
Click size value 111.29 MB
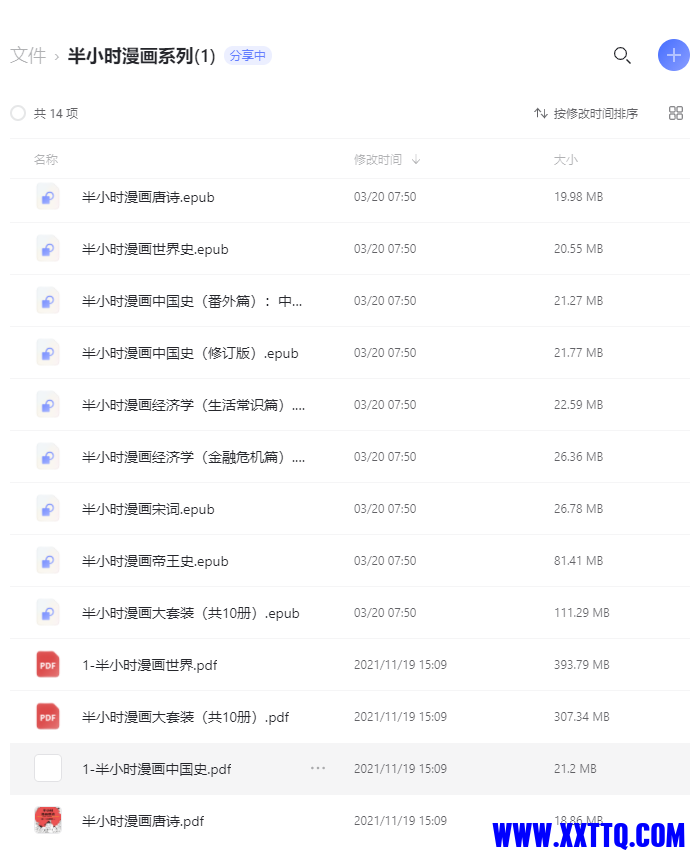tap(582, 612)
